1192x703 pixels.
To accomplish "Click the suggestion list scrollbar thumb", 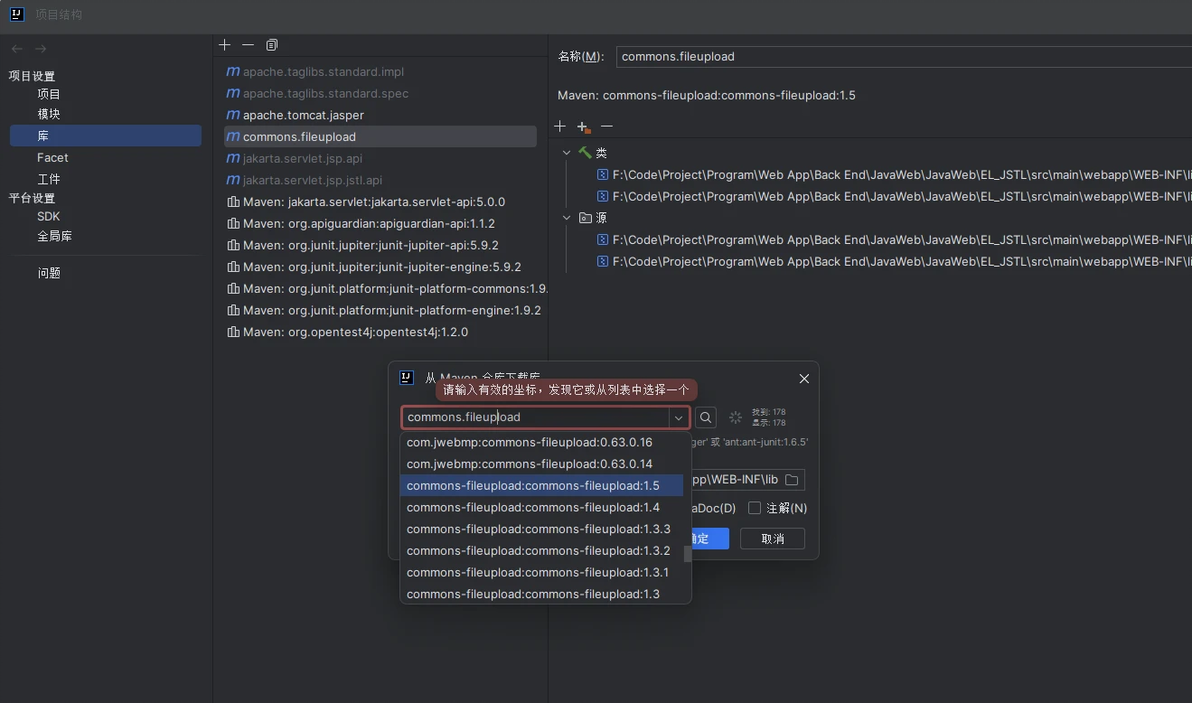I will (687, 554).
